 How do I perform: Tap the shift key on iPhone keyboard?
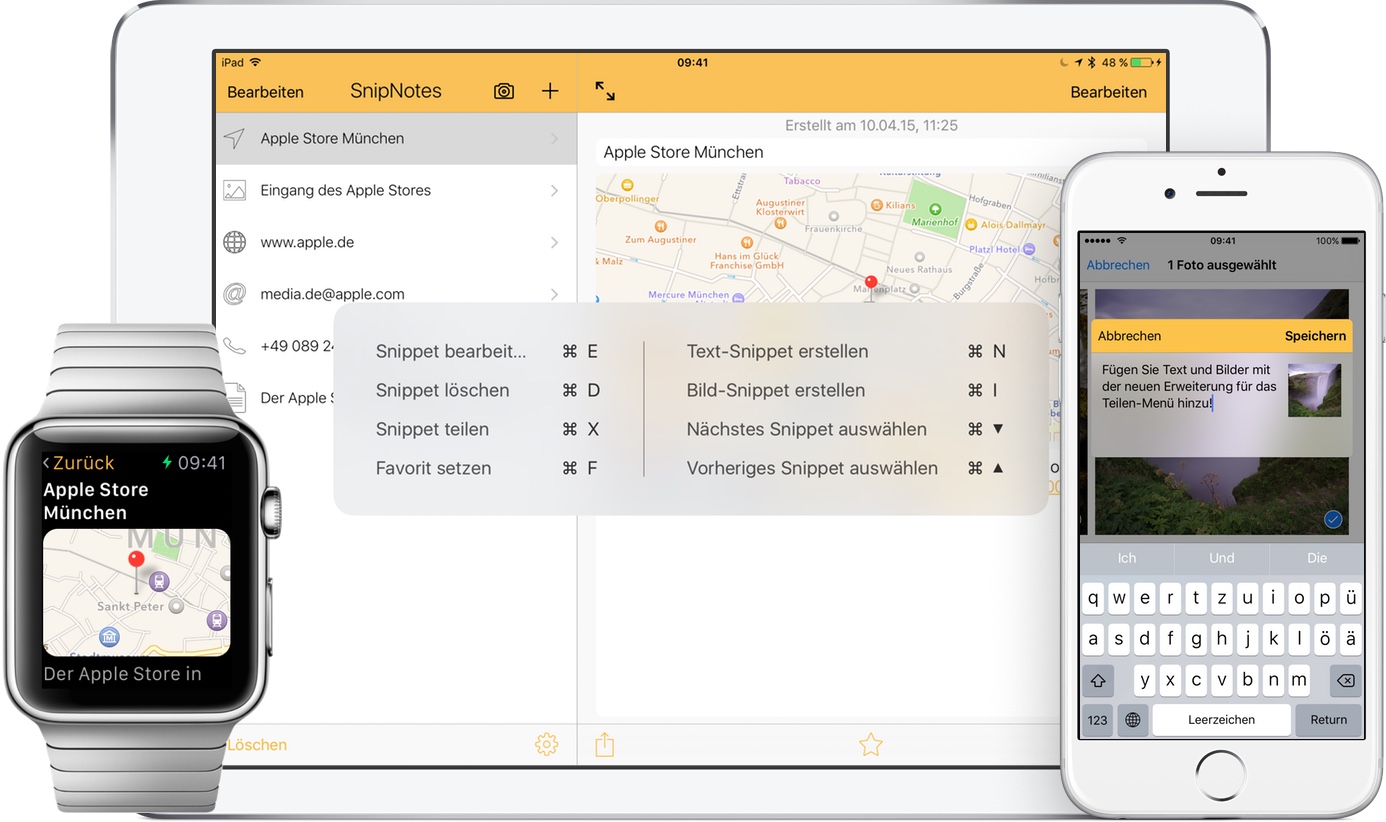[x=1098, y=681]
